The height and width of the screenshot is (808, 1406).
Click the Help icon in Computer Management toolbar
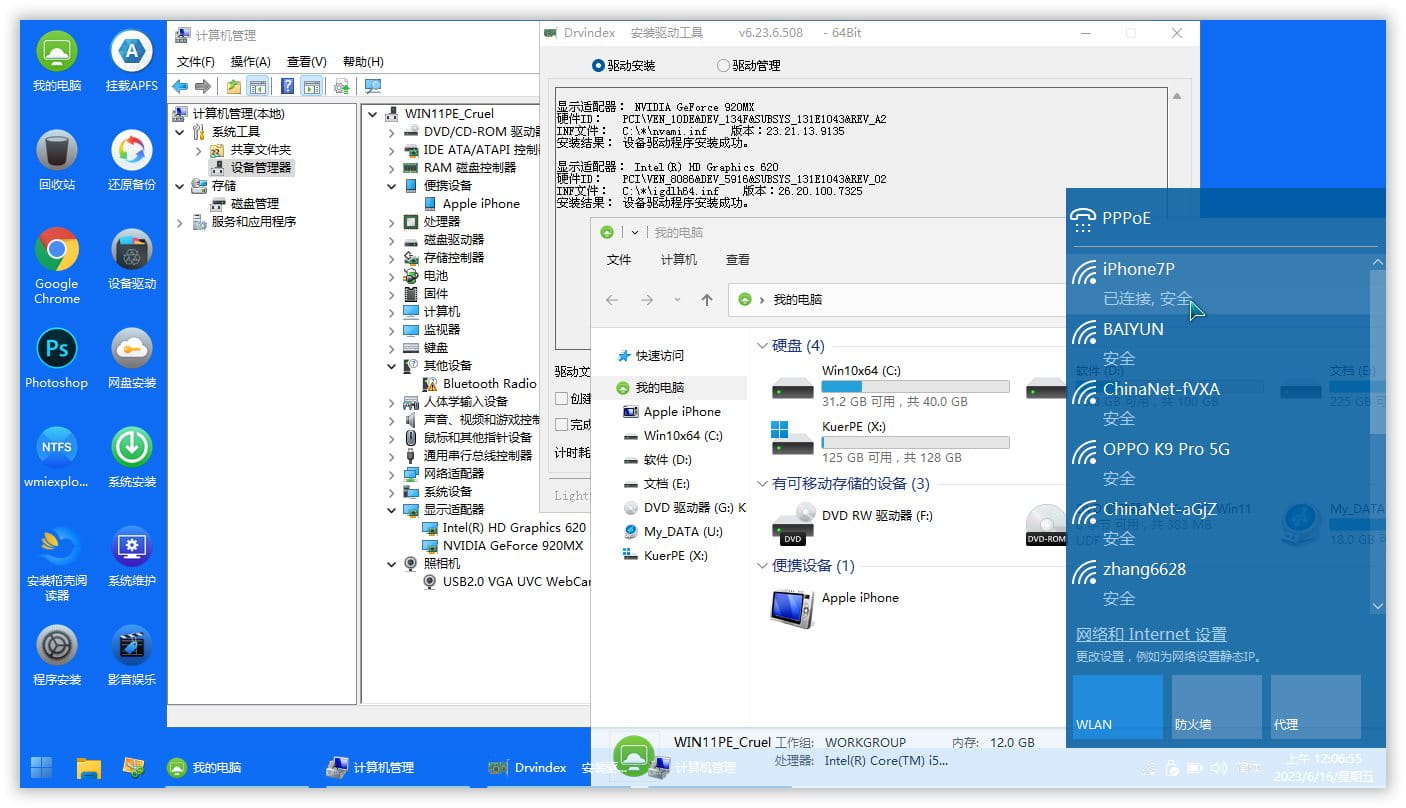tap(287, 86)
